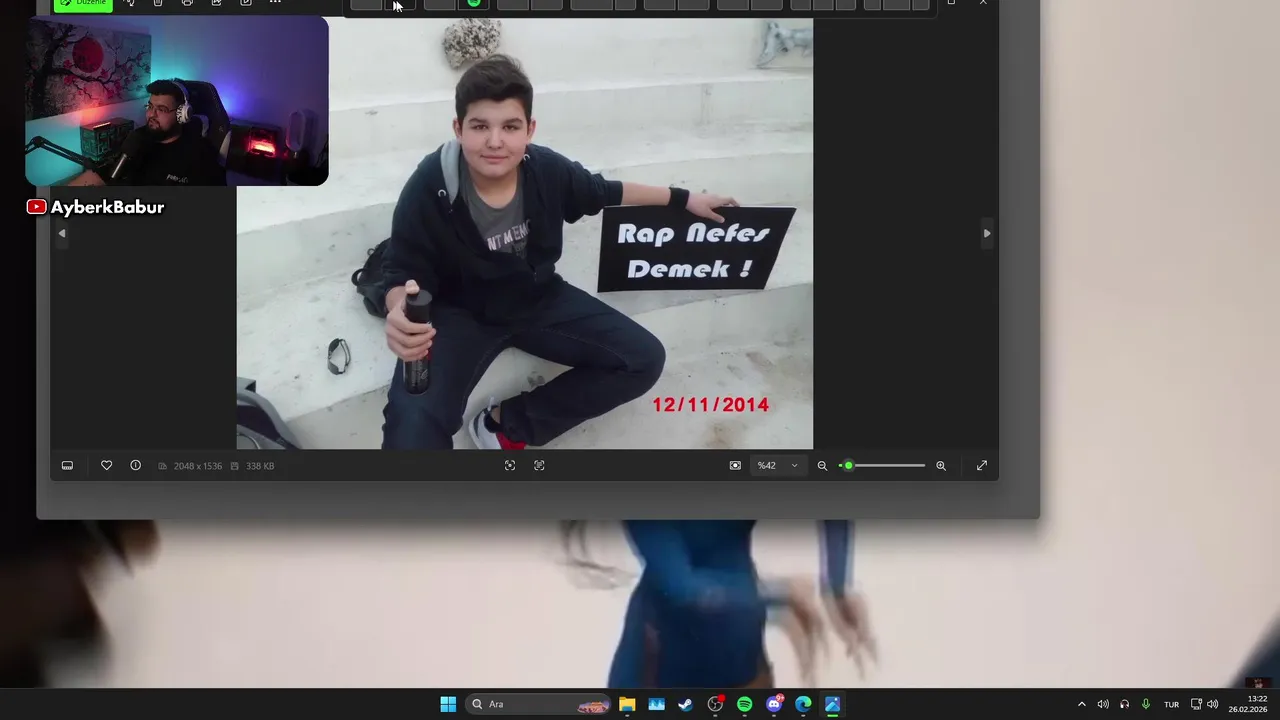
Task: Click the taskbar Ara search box
Action: (539, 704)
